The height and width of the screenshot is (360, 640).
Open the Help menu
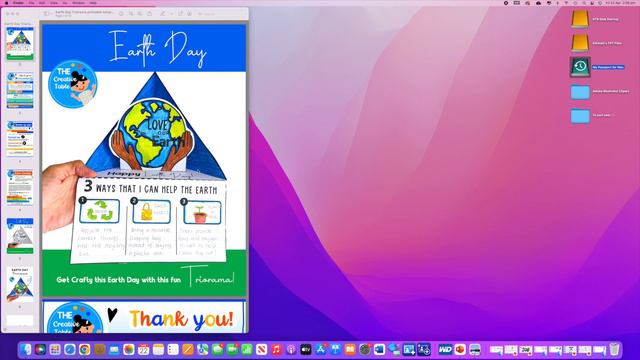(93, 3)
